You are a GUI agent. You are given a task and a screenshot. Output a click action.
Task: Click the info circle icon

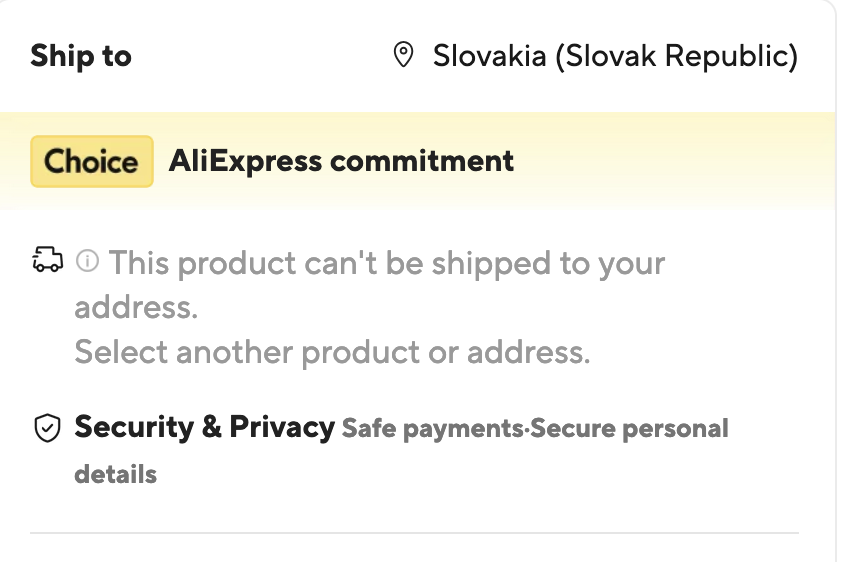88,262
